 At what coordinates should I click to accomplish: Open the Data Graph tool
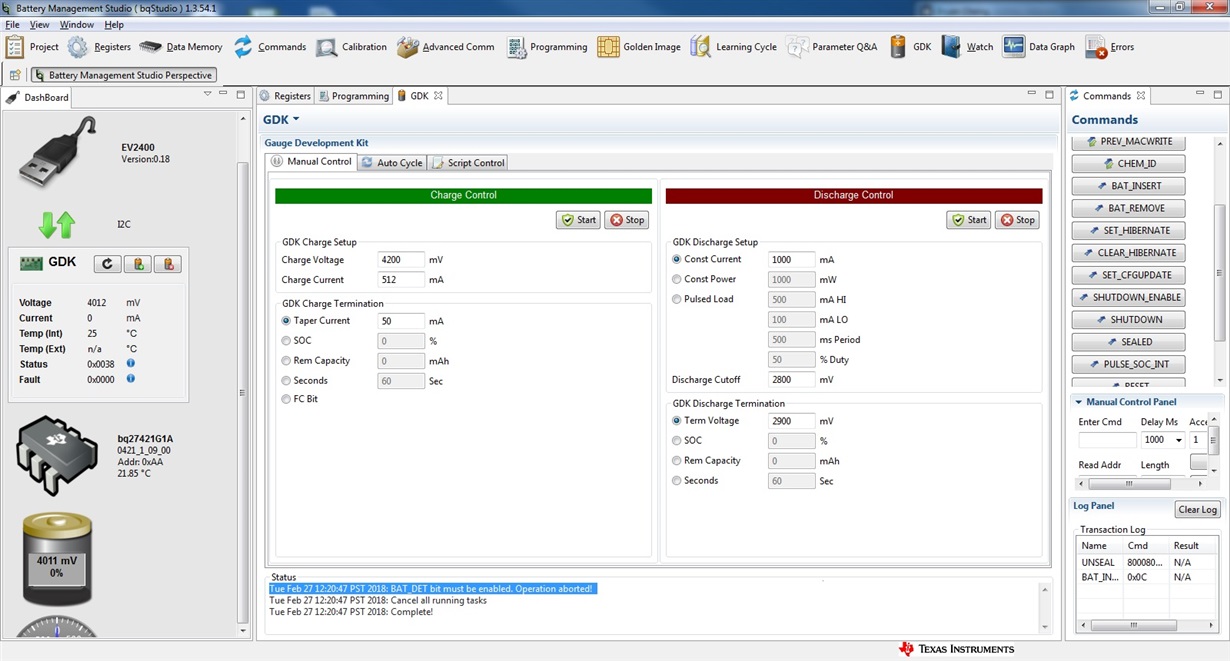point(1039,47)
